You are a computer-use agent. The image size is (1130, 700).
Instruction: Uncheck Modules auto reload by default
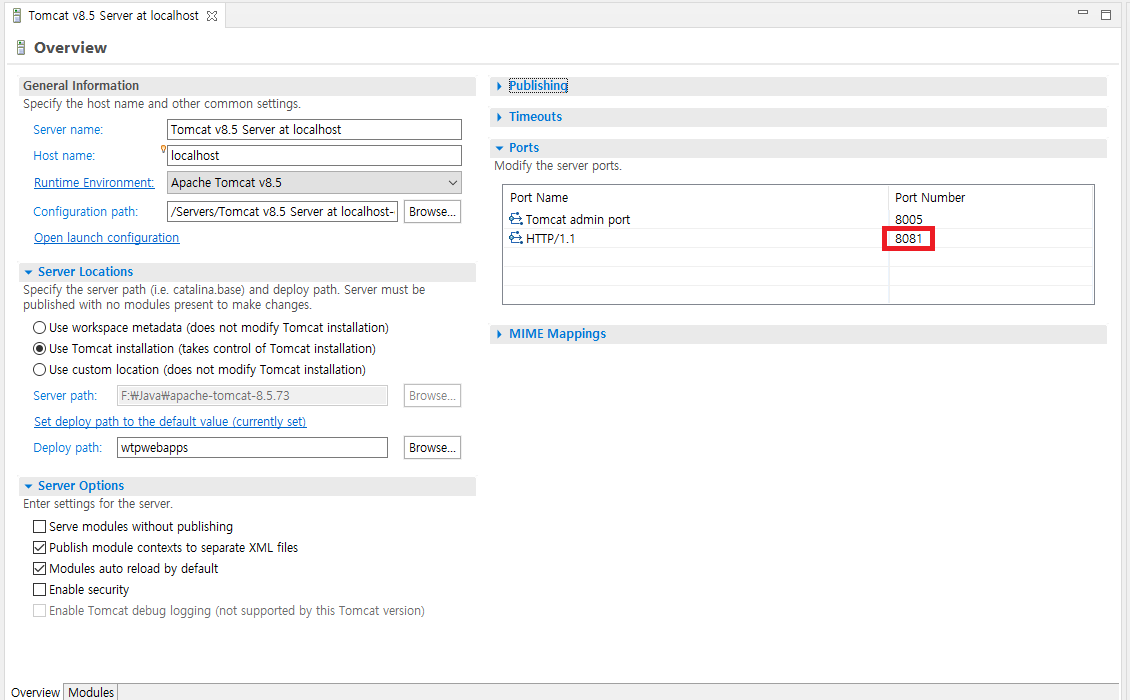tap(40, 568)
